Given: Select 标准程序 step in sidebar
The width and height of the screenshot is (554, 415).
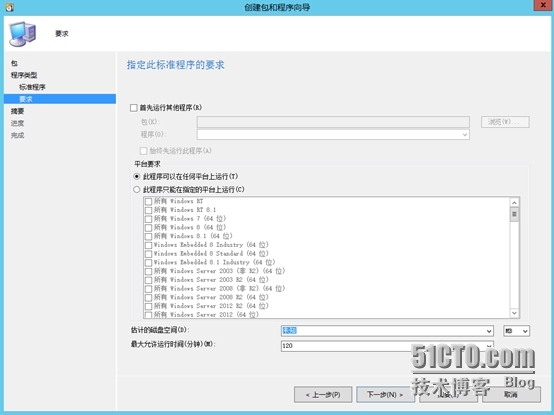Looking at the screenshot, I should point(33,87).
